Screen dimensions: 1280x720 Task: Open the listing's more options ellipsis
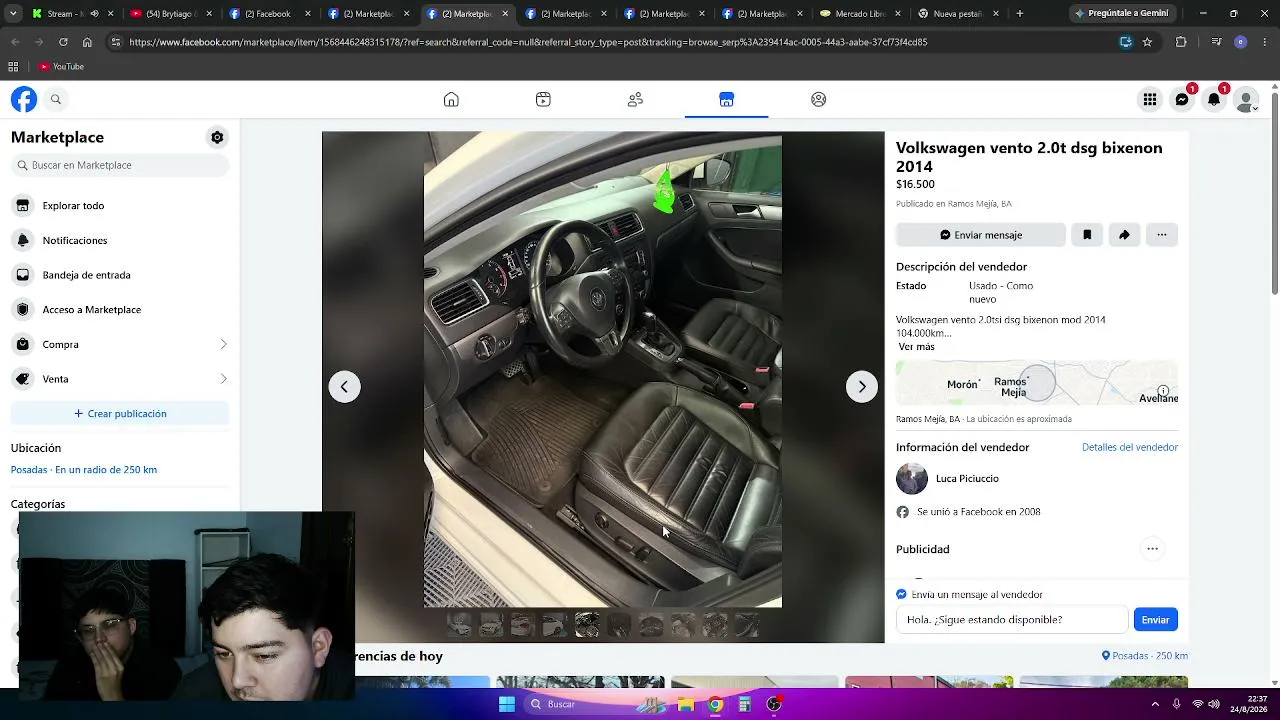tap(1161, 235)
